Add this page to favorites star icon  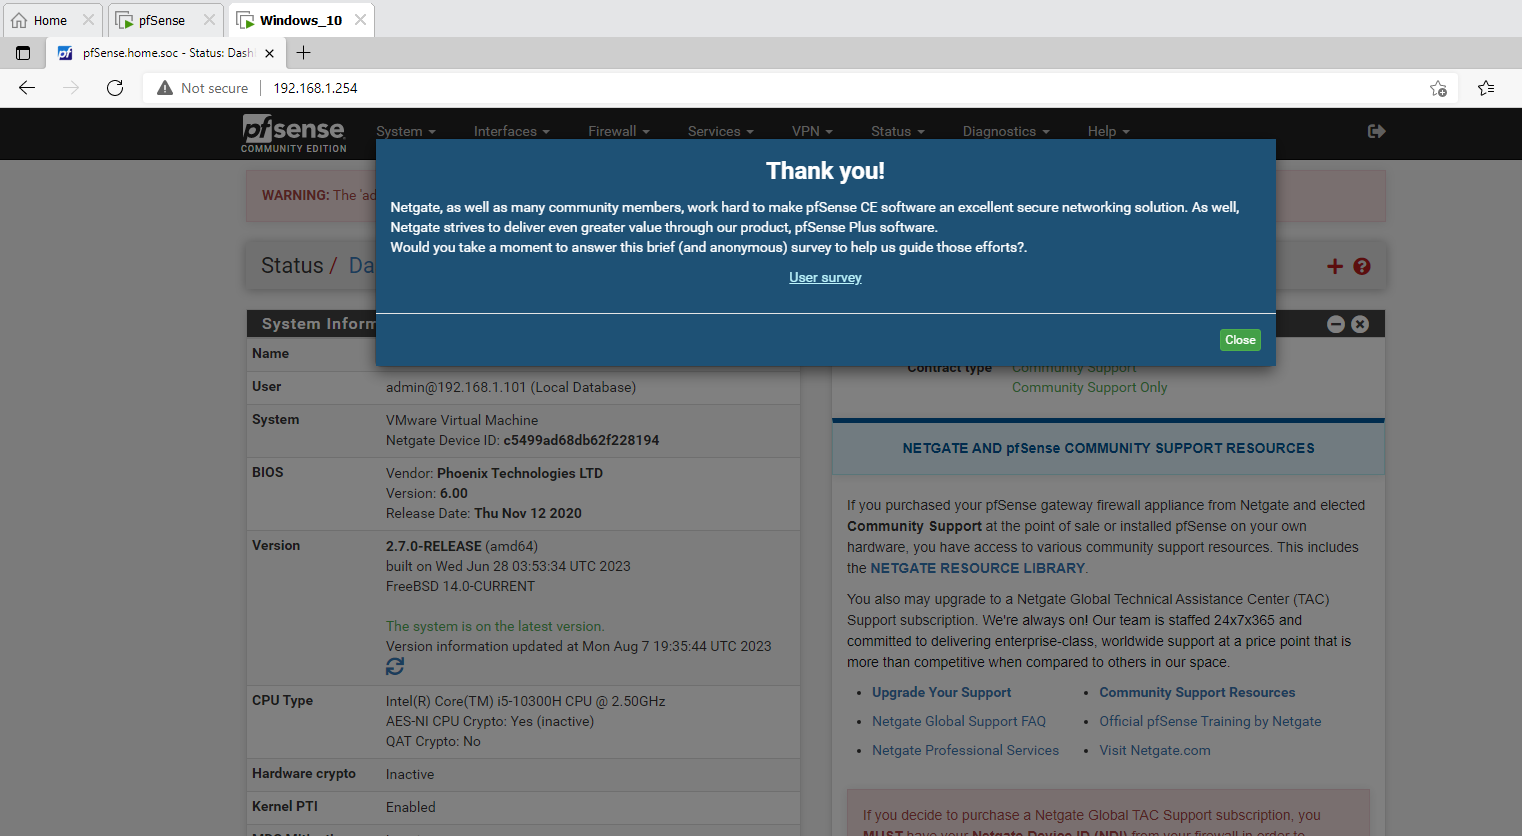coord(1438,88)
